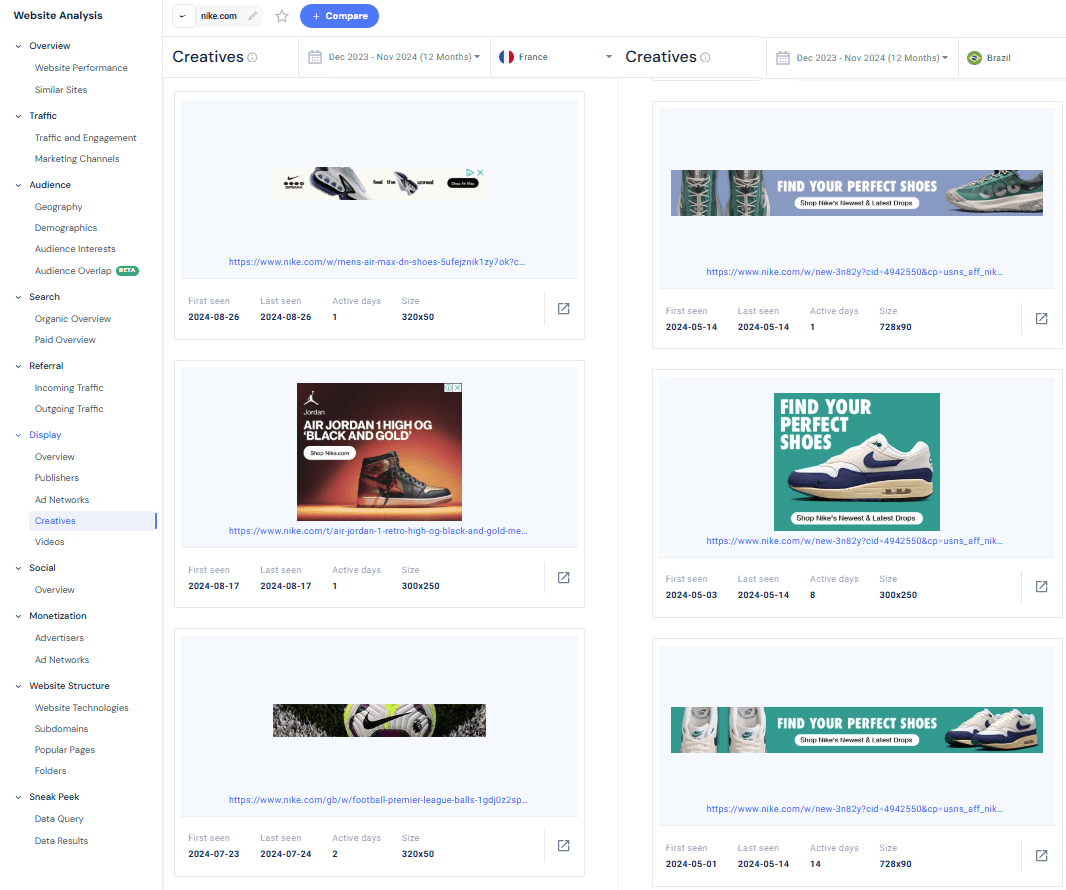The width and height of the screenshot is (1066, 890).
Task: Open external link icon for Air Max 320x50 ad
Action: click(563, 309)
